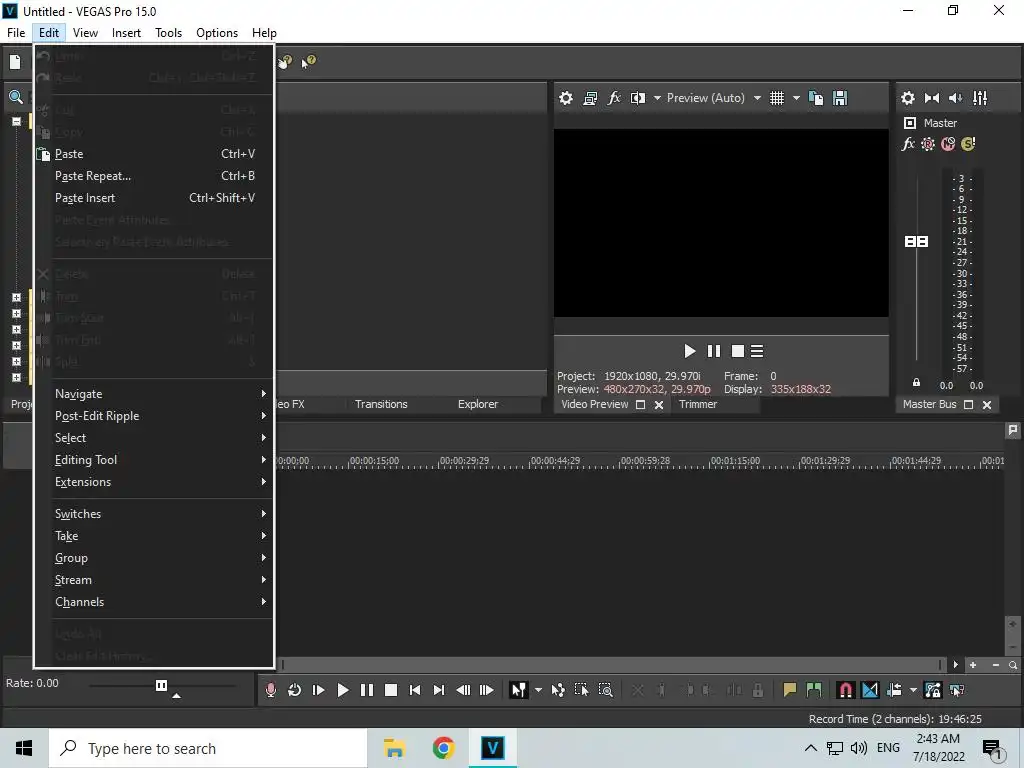Screen dimensions: 1024x768
Task: Click the grid overlays icon
Action: tap(776, 98)
